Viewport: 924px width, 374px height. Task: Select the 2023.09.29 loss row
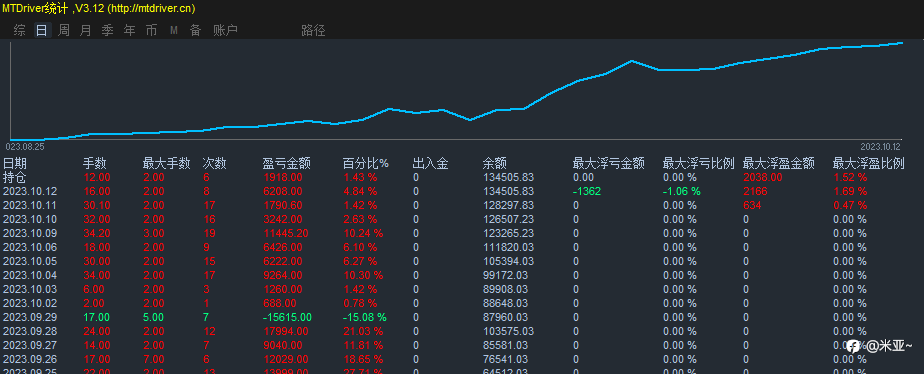click(x=462, y=317)
